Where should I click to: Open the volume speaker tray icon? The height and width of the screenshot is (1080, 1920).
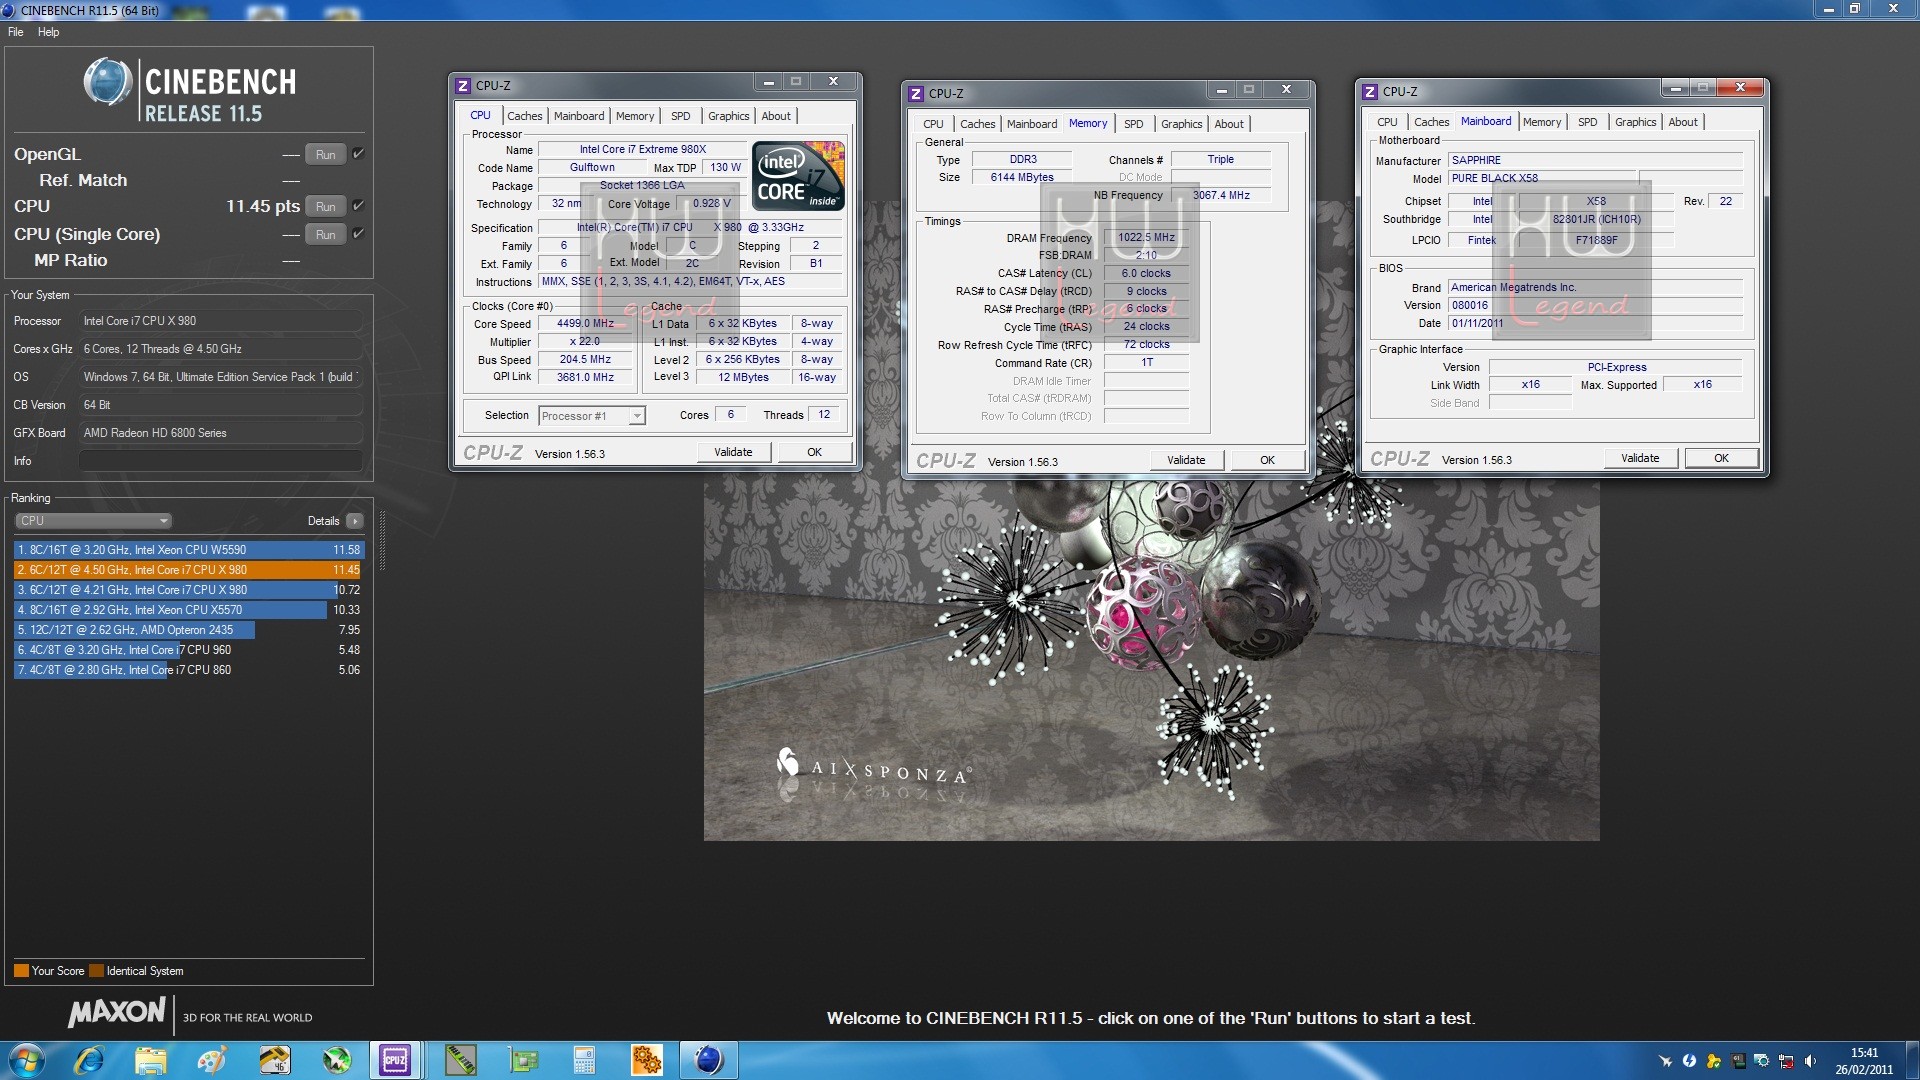1810,1061
